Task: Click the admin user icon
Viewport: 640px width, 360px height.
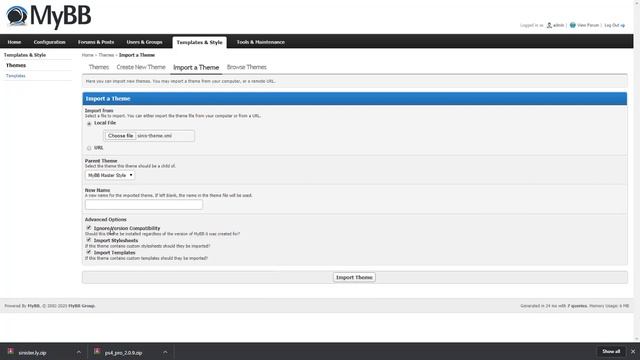Action: [x=549, y=25]
